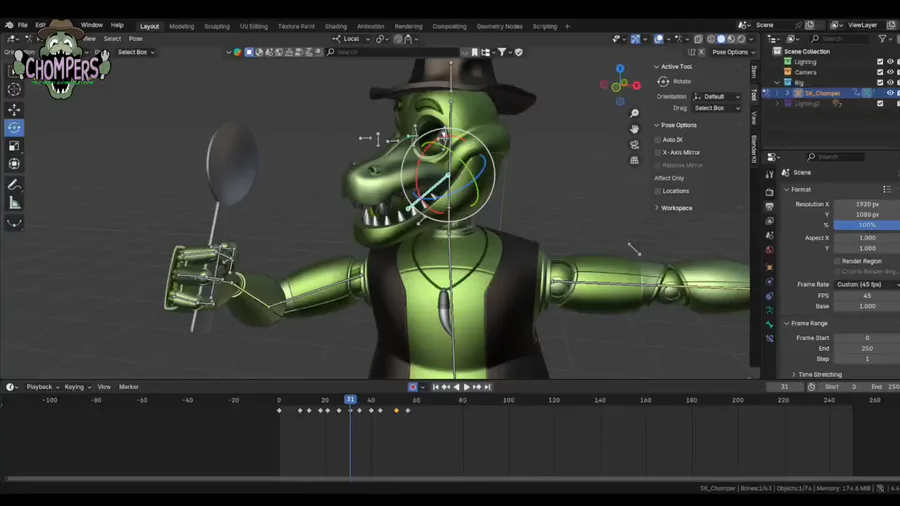Activate the Transform tool in toolbar
The width and height of the screenshot is (900, 506).
(14, 164)
